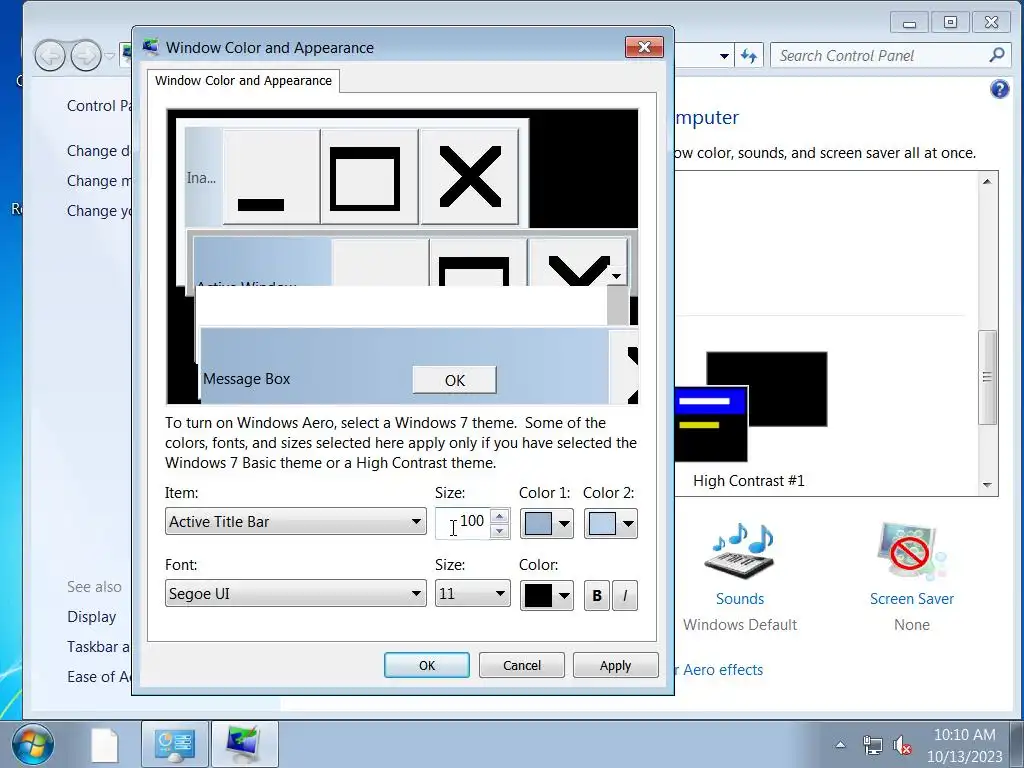Open the Taskbar link under See also
1024x768 pixels.
click(x=98, y=647)
